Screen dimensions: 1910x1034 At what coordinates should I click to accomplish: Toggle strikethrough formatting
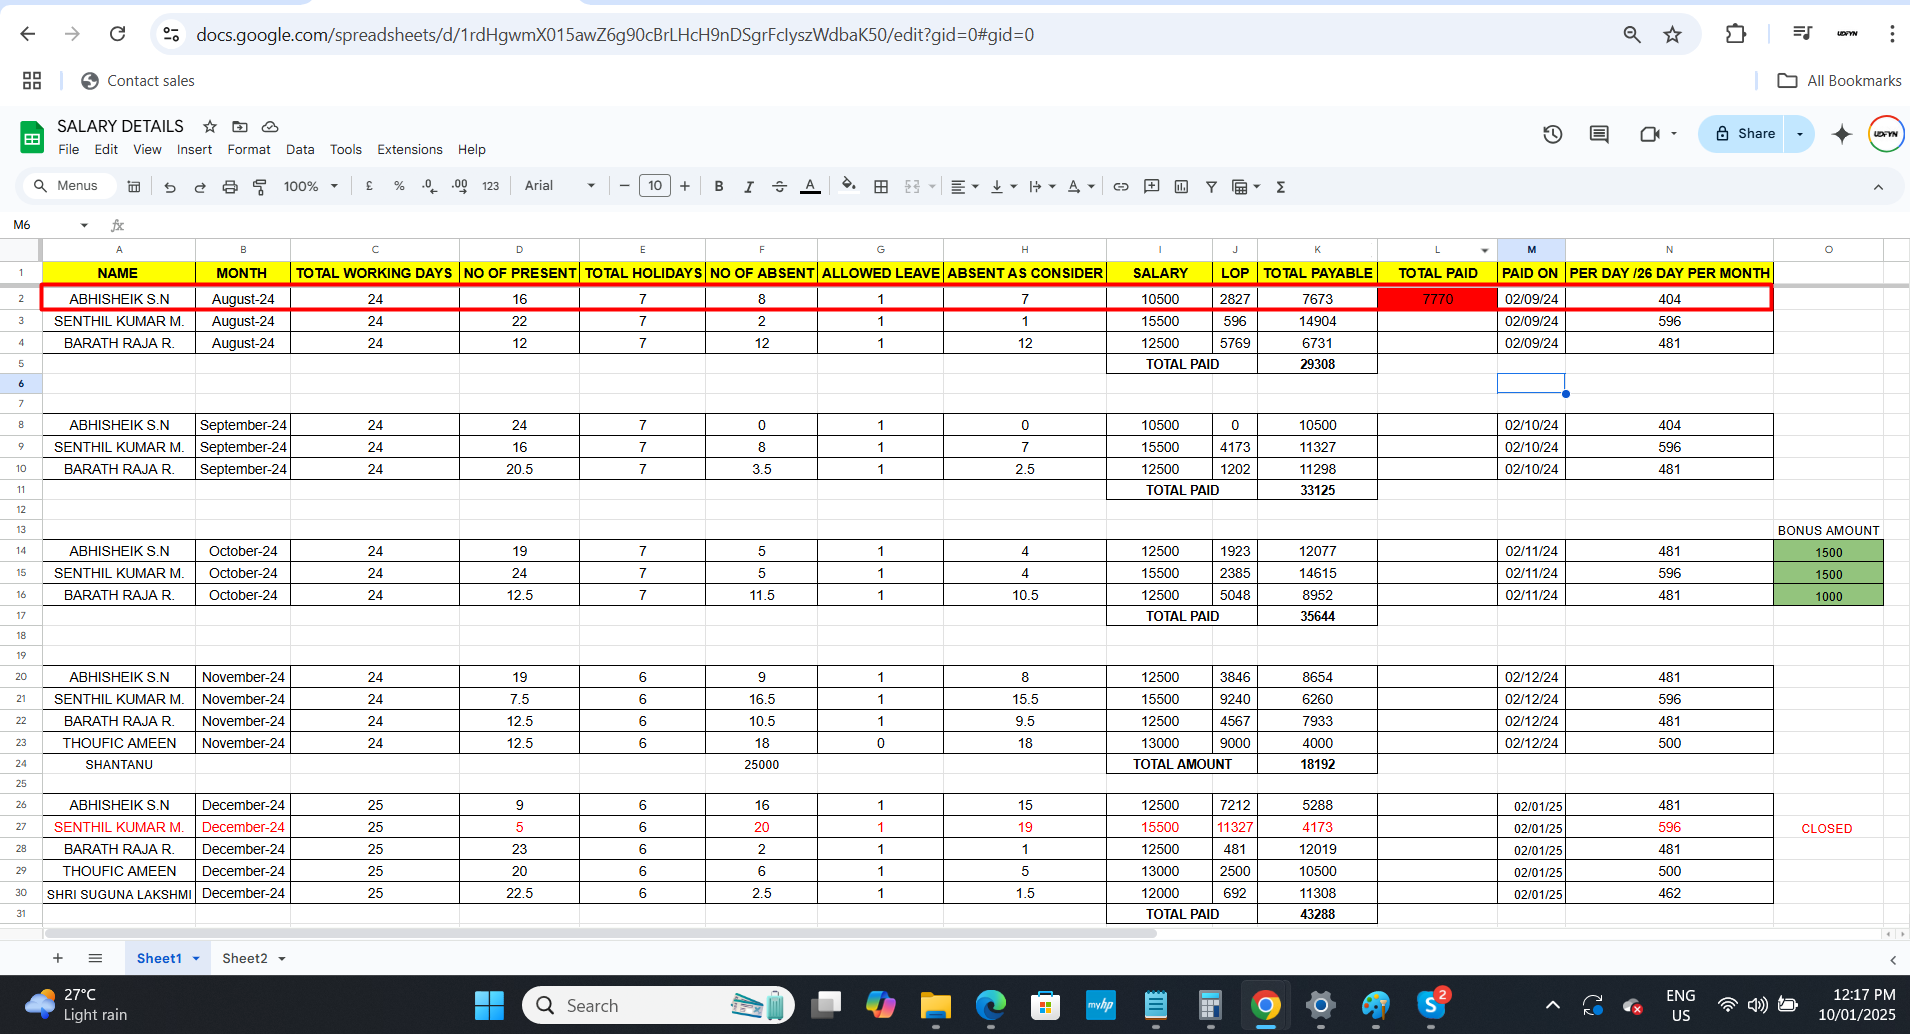[779, 186]
